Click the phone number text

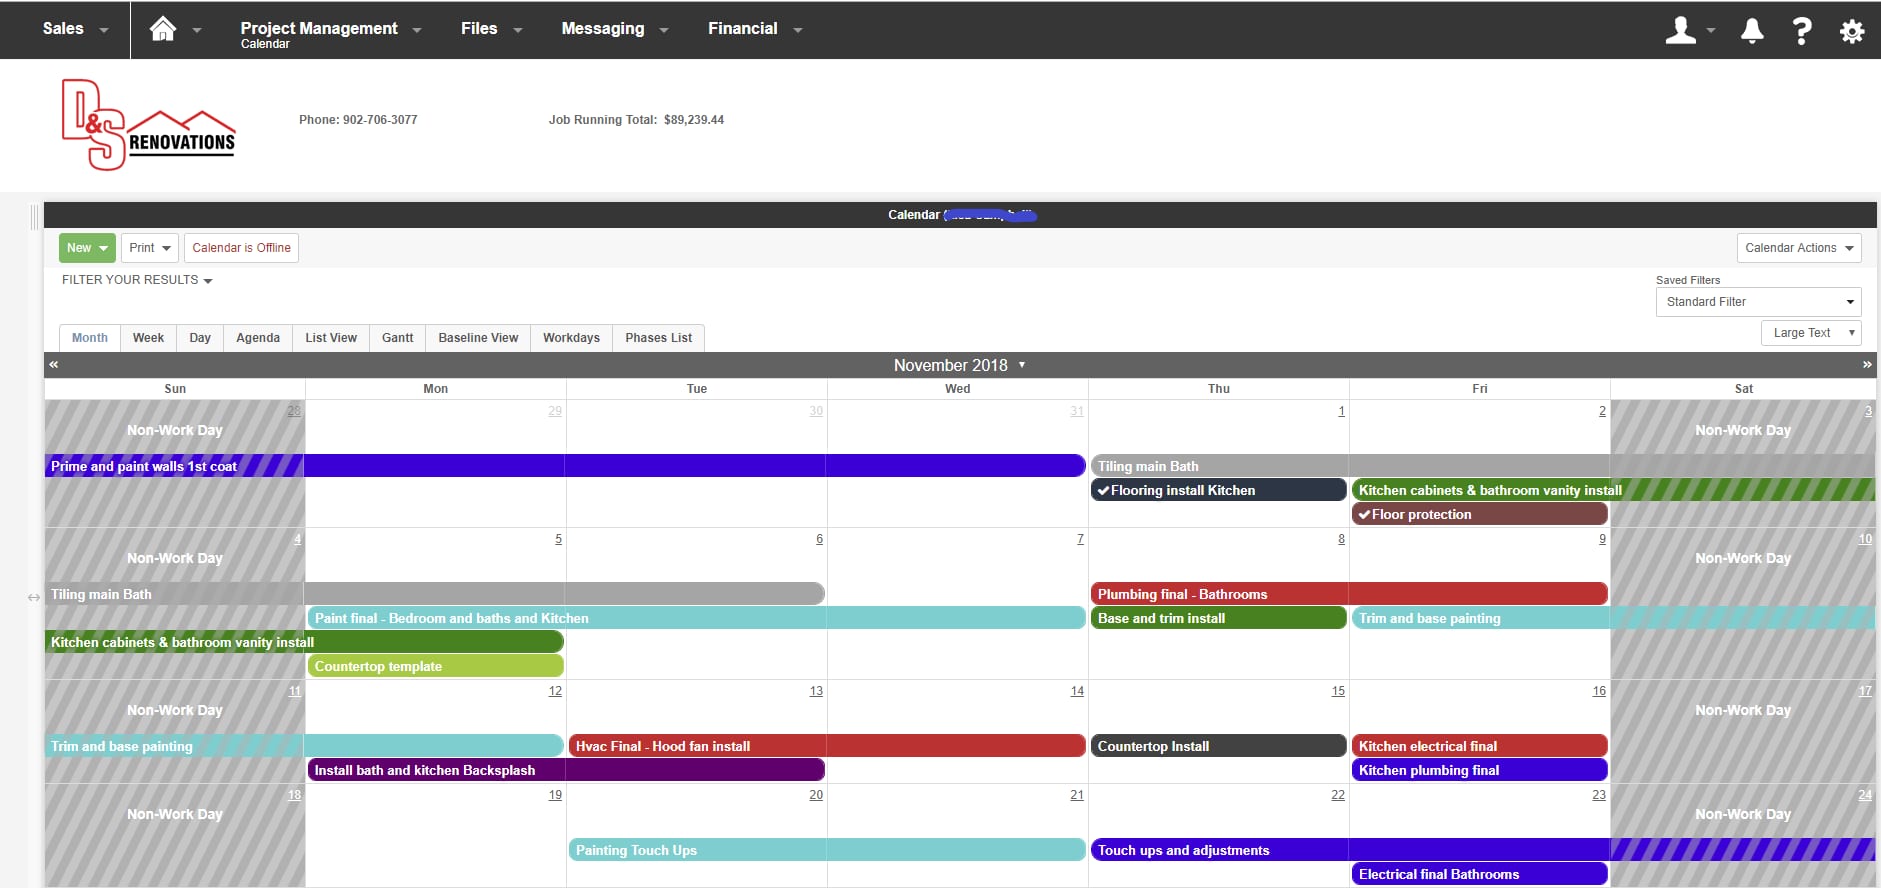tap(358, 120)
